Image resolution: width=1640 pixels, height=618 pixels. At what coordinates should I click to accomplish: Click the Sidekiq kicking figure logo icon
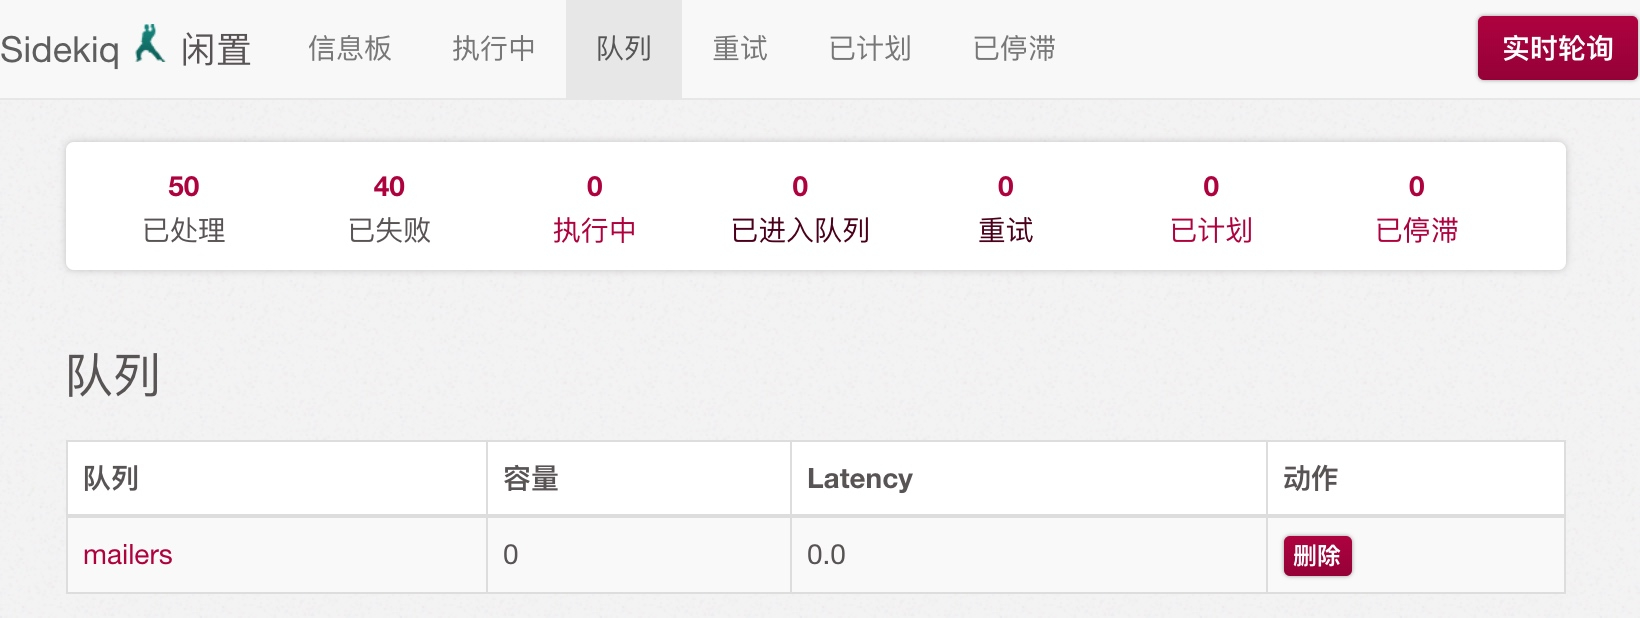150,44
